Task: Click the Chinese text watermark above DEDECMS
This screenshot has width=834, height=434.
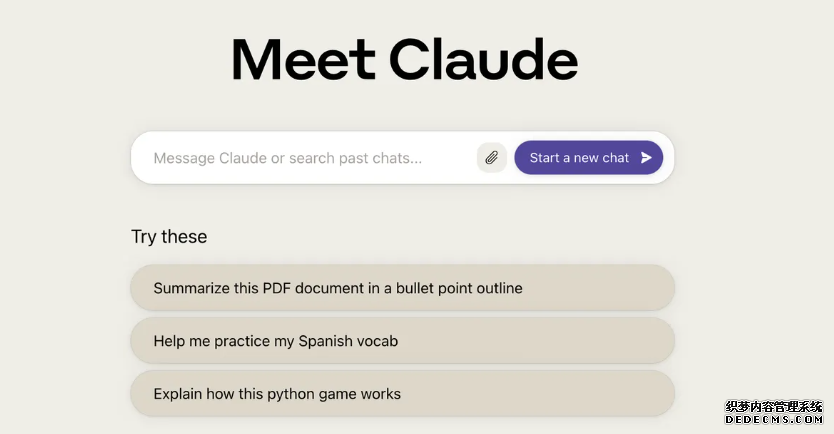Action: click(774, 407)
